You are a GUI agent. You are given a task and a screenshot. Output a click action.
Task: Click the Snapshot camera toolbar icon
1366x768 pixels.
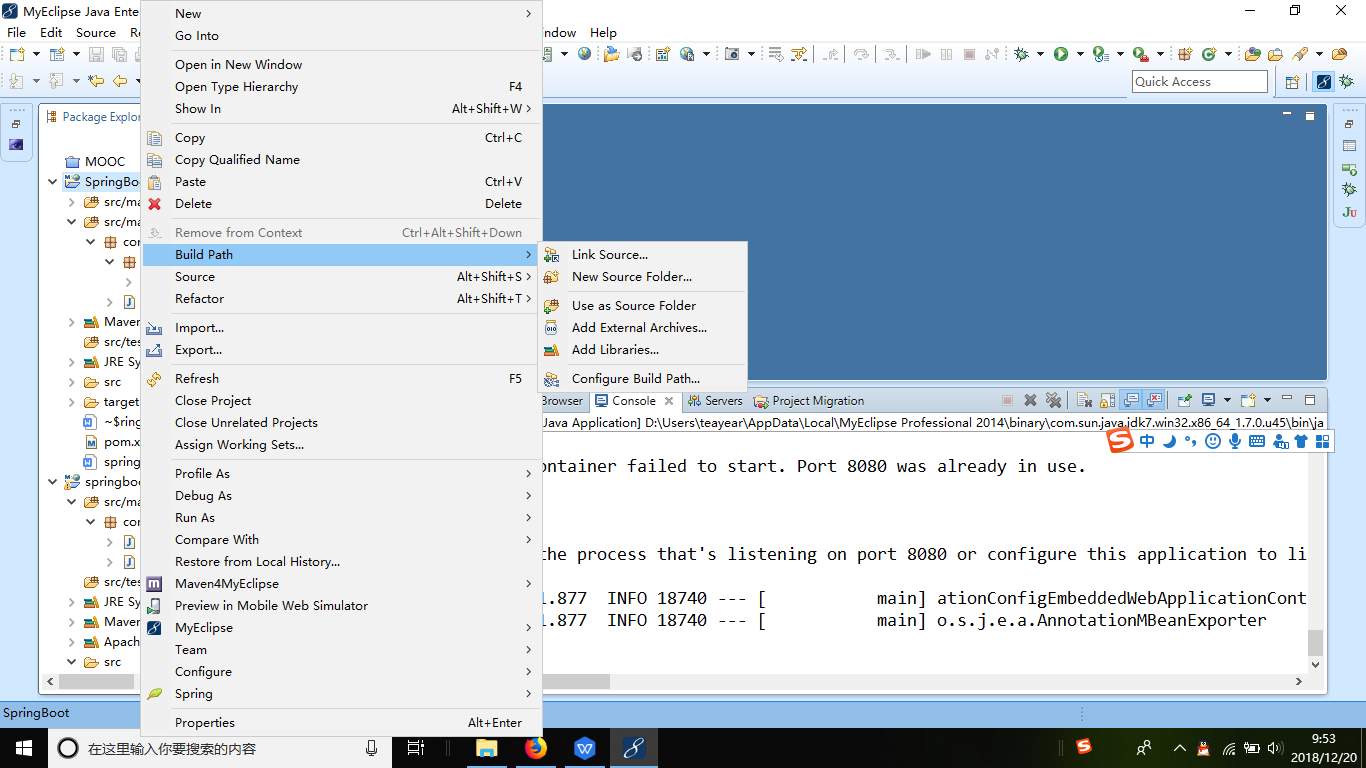click(732, 54)
